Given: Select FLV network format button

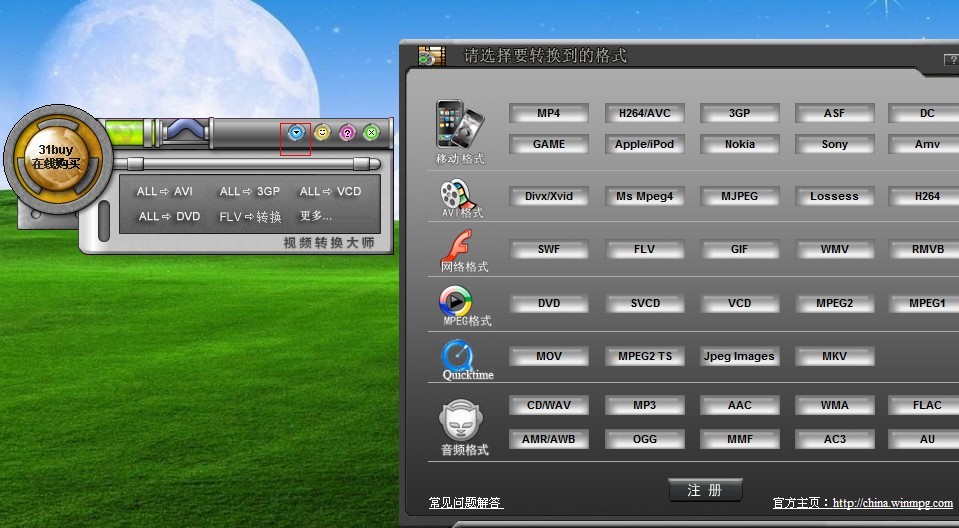Looking at the screenshot, I should coord(644,250).
